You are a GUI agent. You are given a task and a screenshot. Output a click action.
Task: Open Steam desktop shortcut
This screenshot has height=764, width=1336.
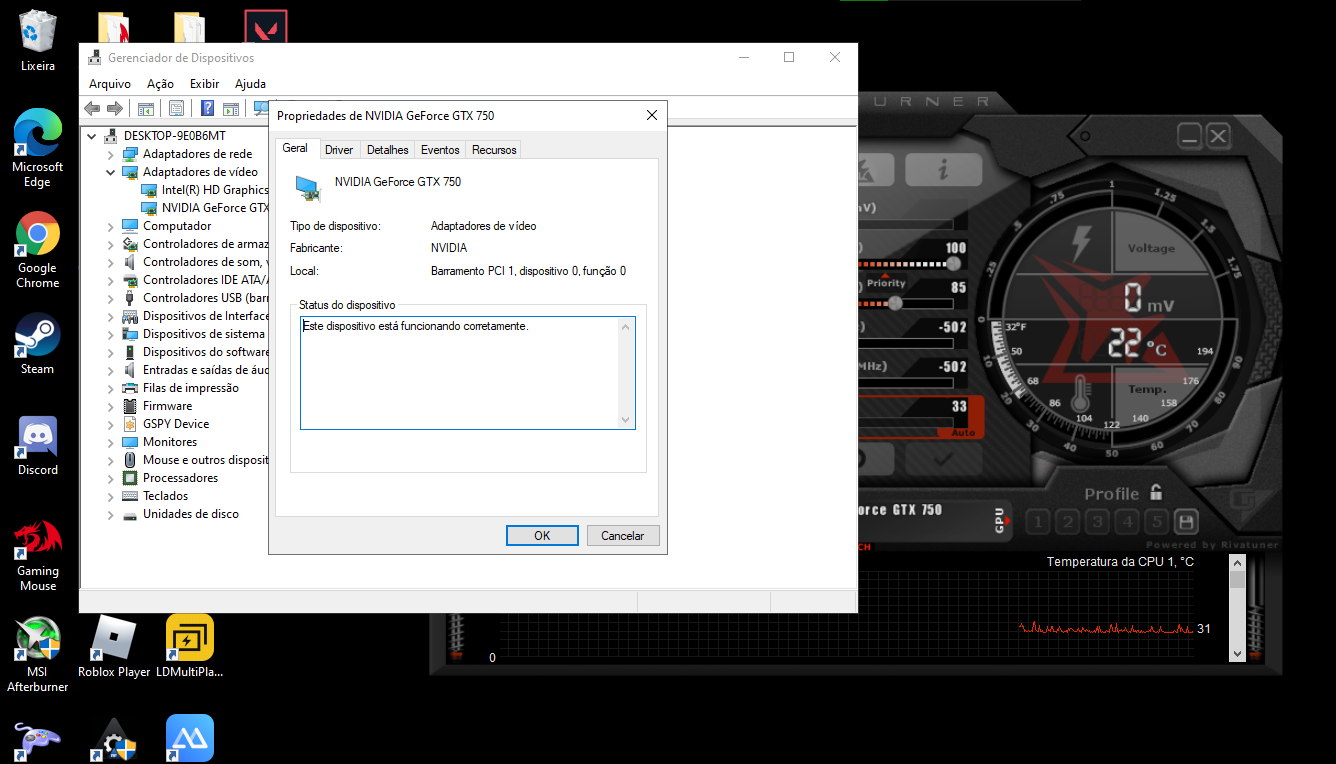pos(38,344)
